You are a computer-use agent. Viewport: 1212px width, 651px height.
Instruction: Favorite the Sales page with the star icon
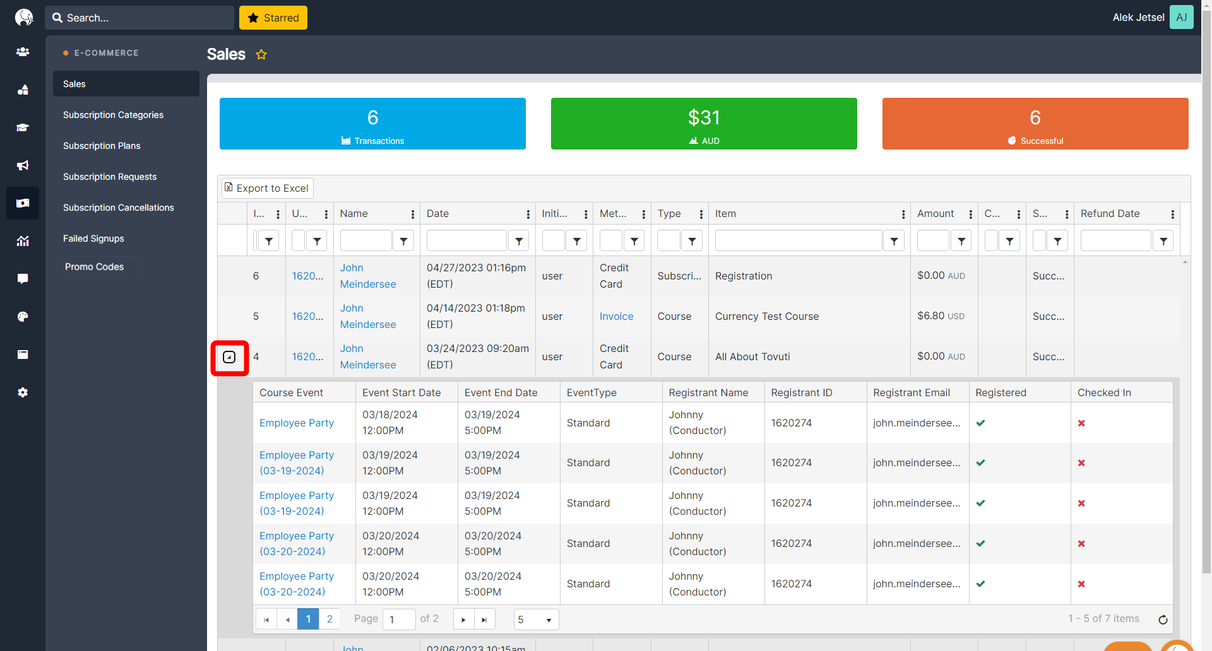261,55
